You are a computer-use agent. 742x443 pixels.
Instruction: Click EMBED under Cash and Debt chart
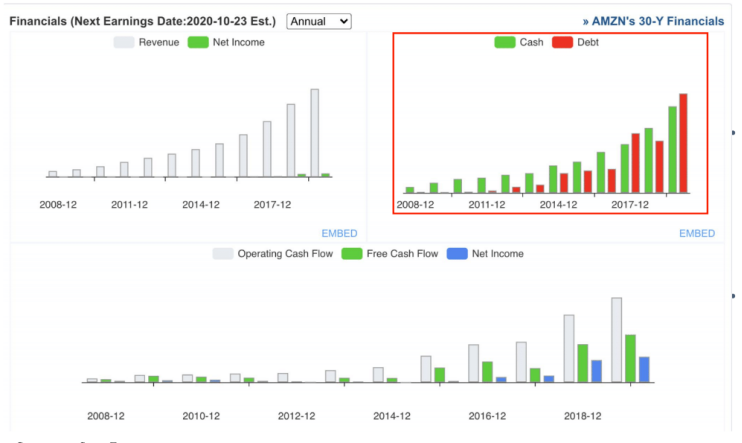coord(697,233)
